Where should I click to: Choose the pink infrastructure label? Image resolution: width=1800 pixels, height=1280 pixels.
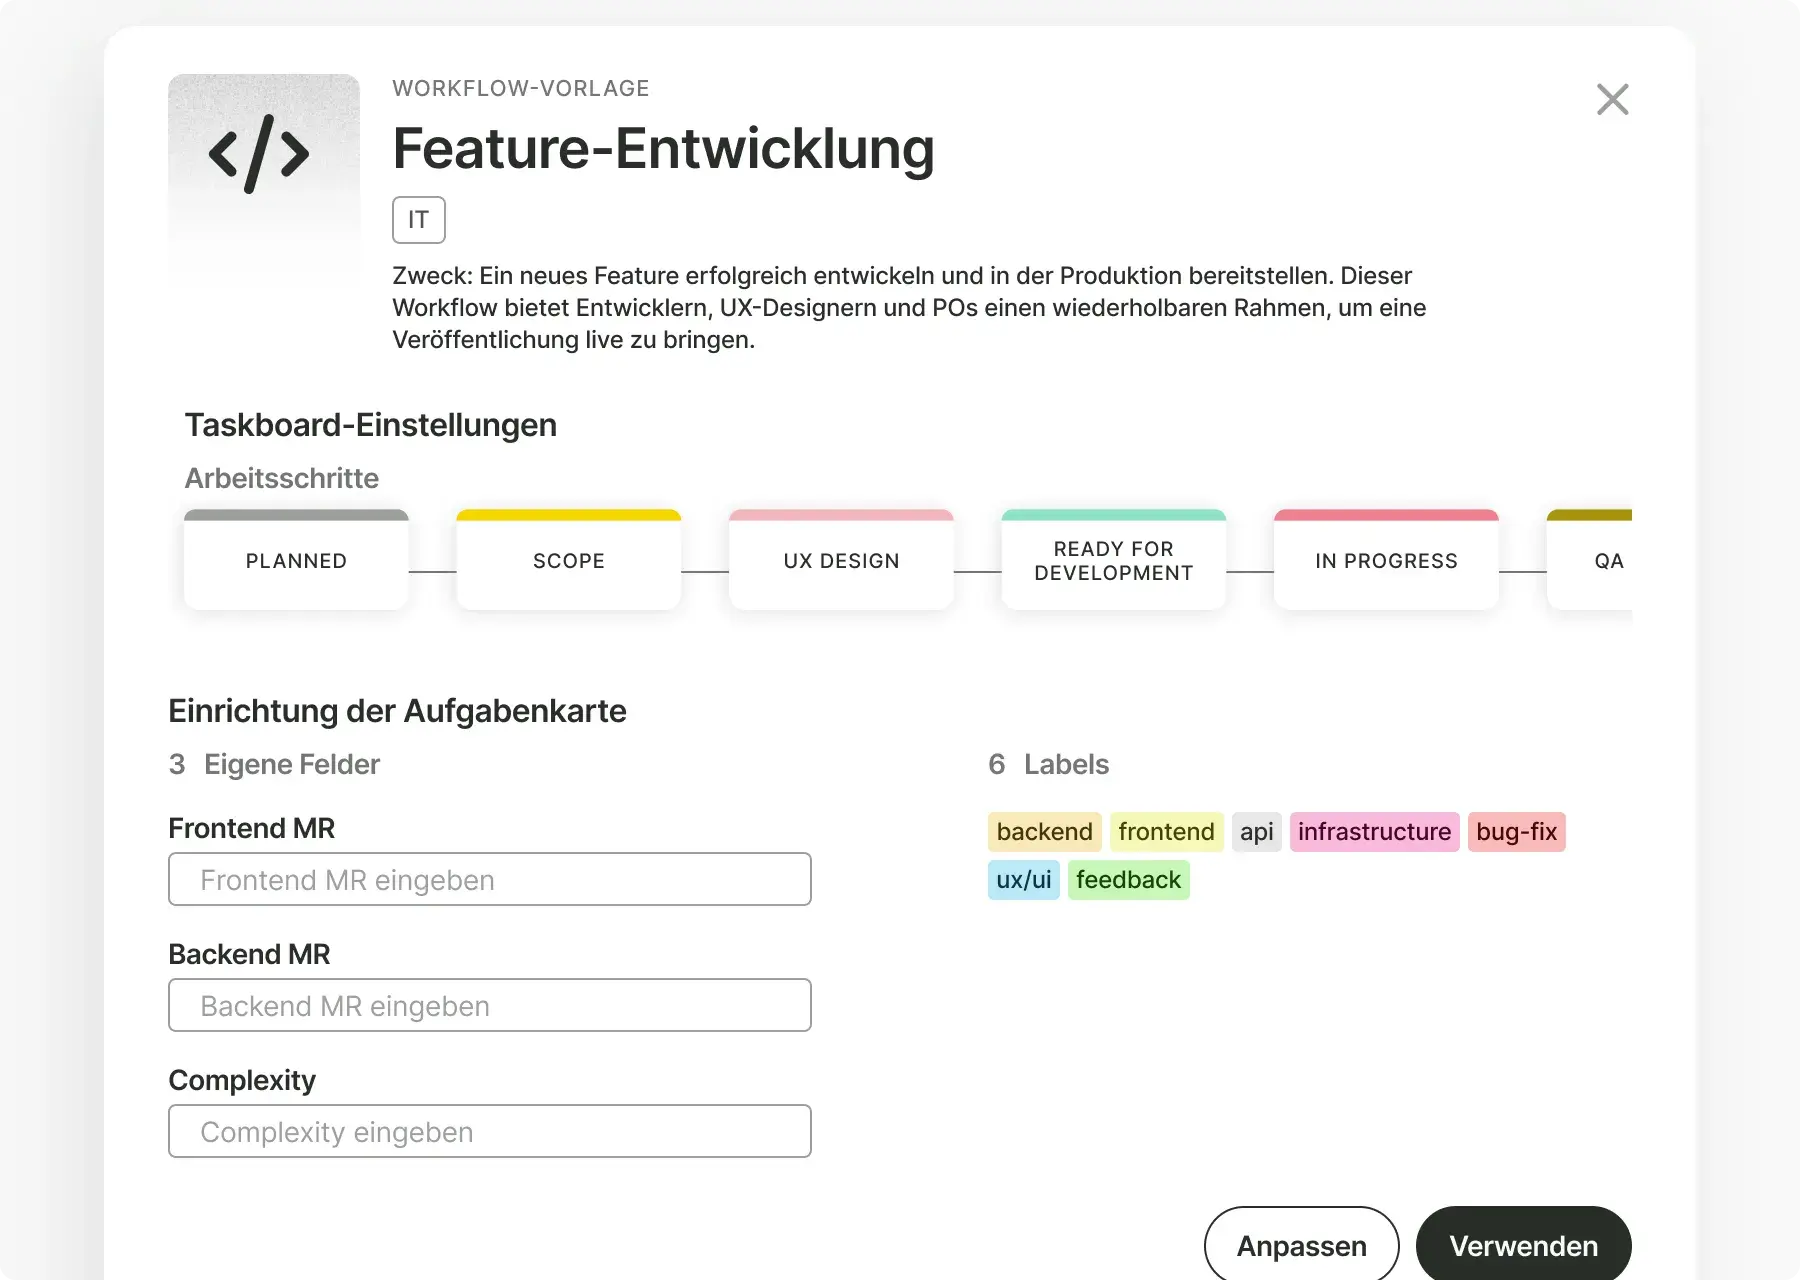(x=1374, y=832)
